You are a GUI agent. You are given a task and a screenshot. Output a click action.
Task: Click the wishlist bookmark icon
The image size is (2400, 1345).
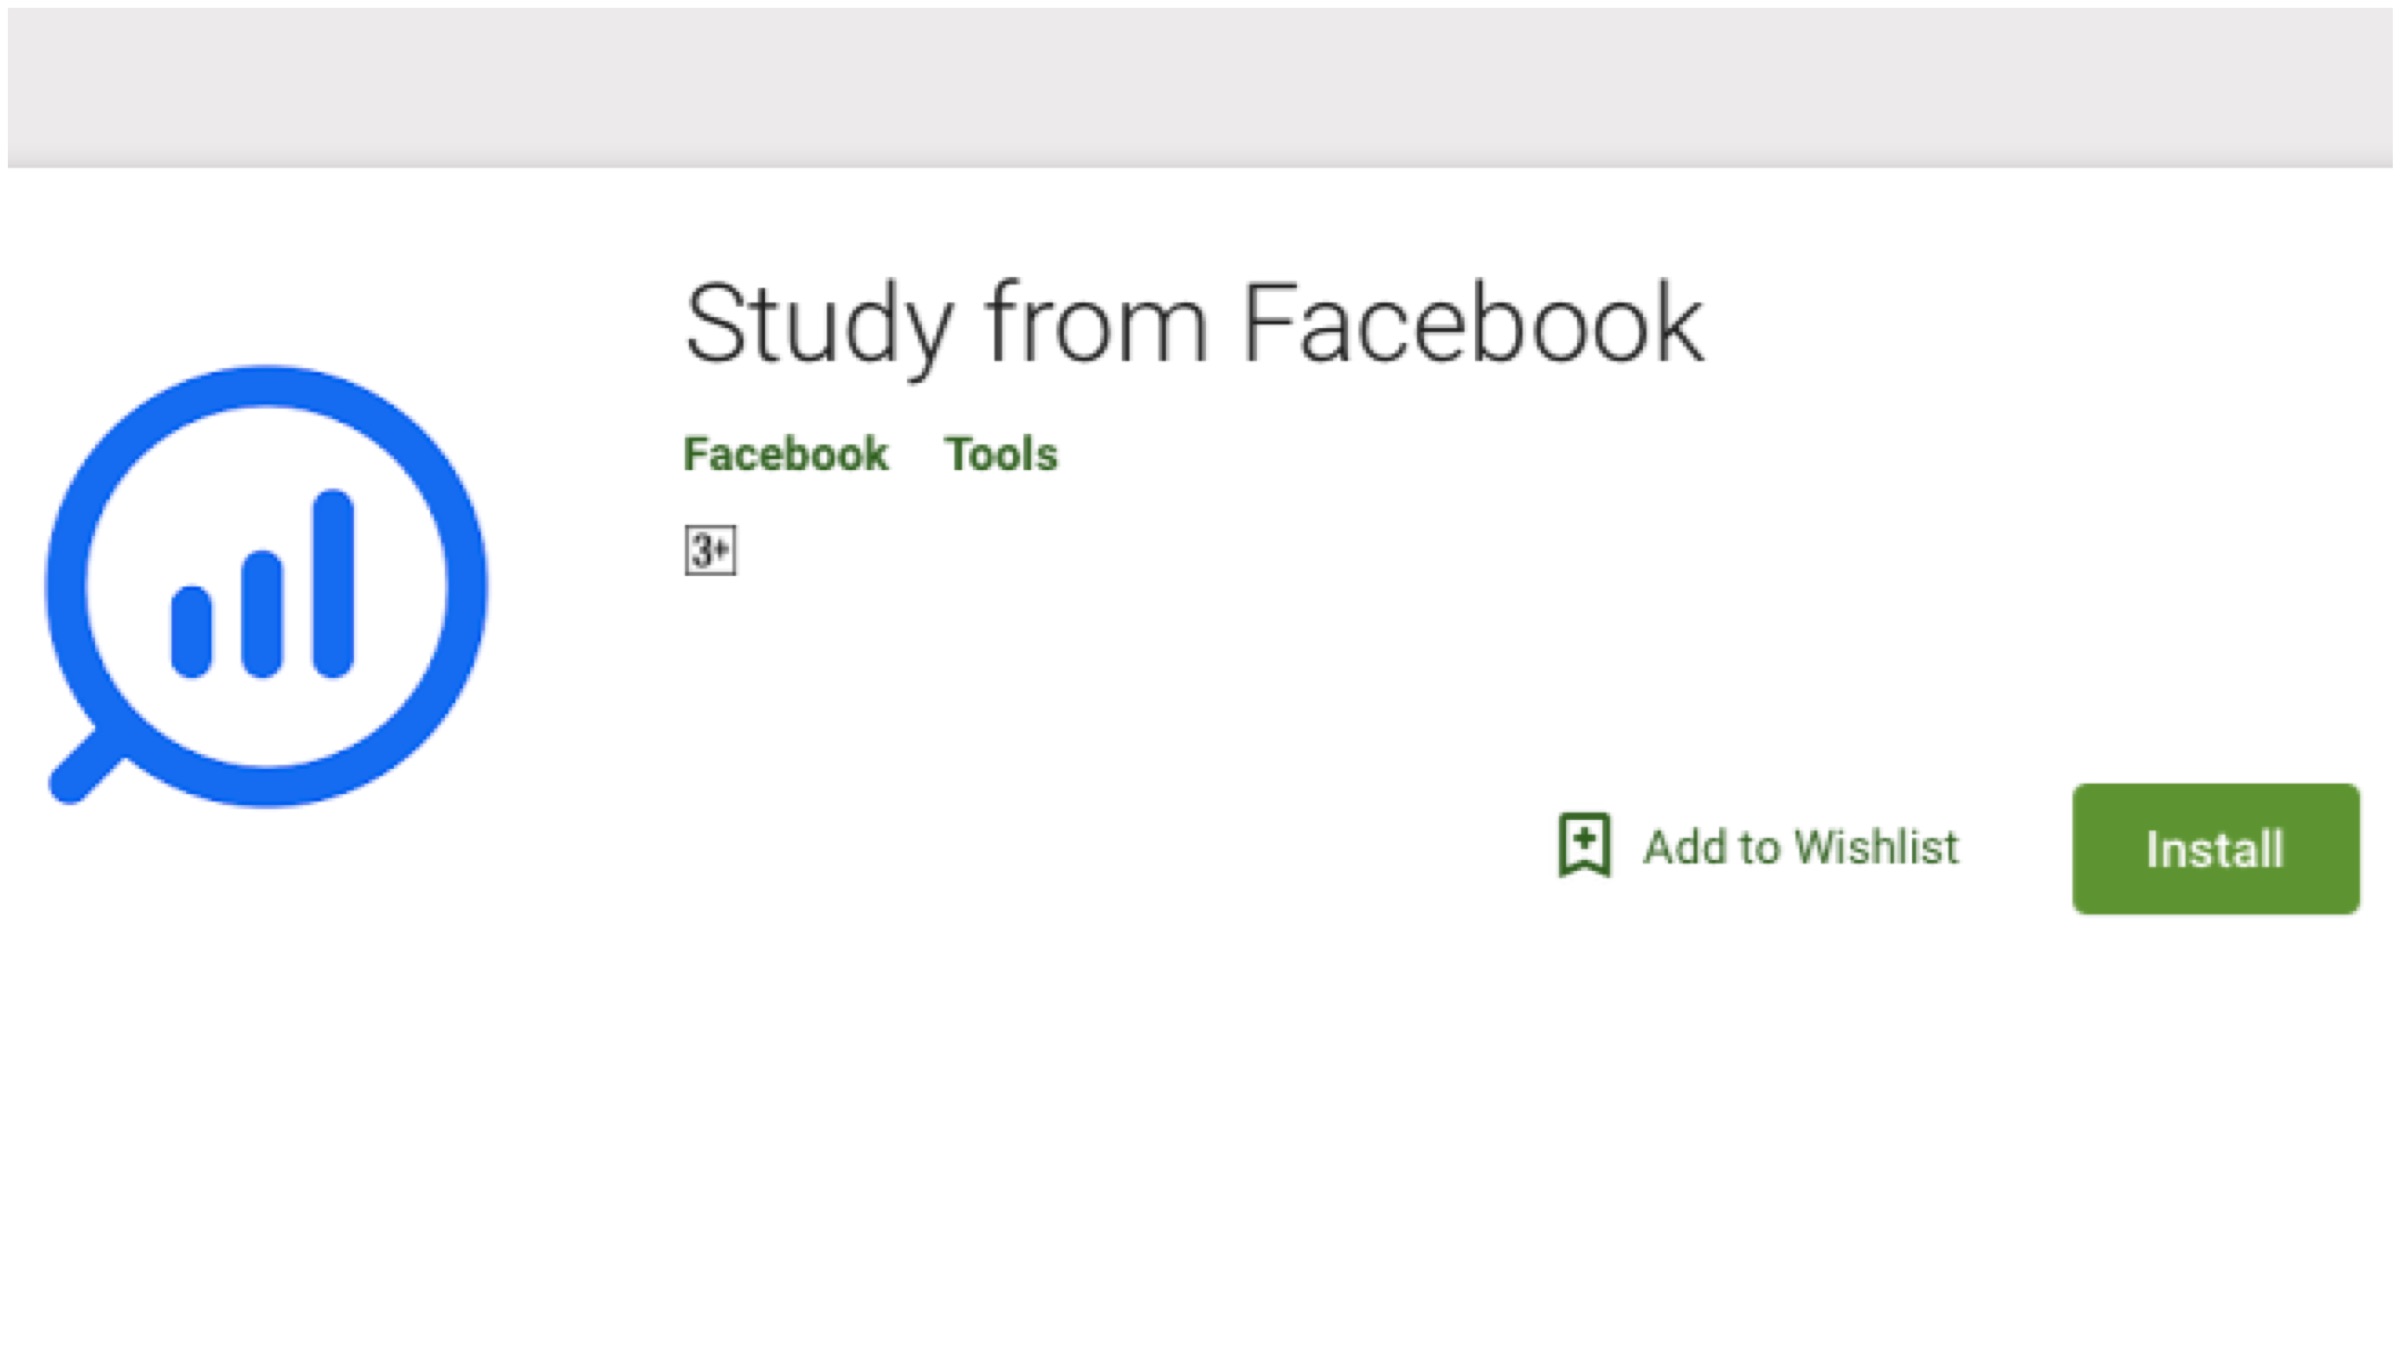tap(1584, 846)
